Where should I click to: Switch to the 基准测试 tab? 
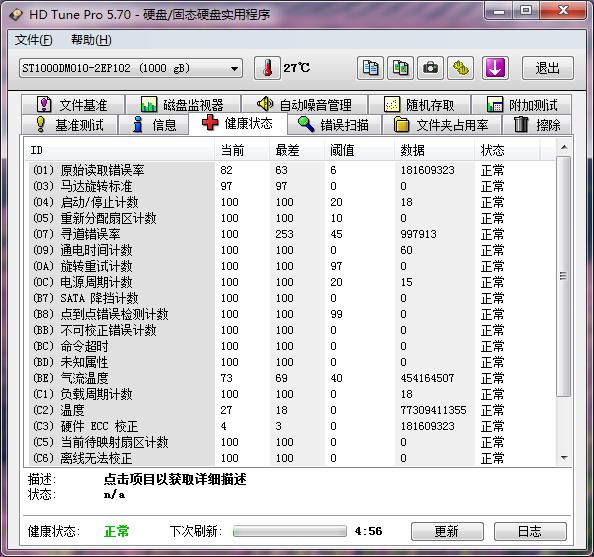point(69,125)
